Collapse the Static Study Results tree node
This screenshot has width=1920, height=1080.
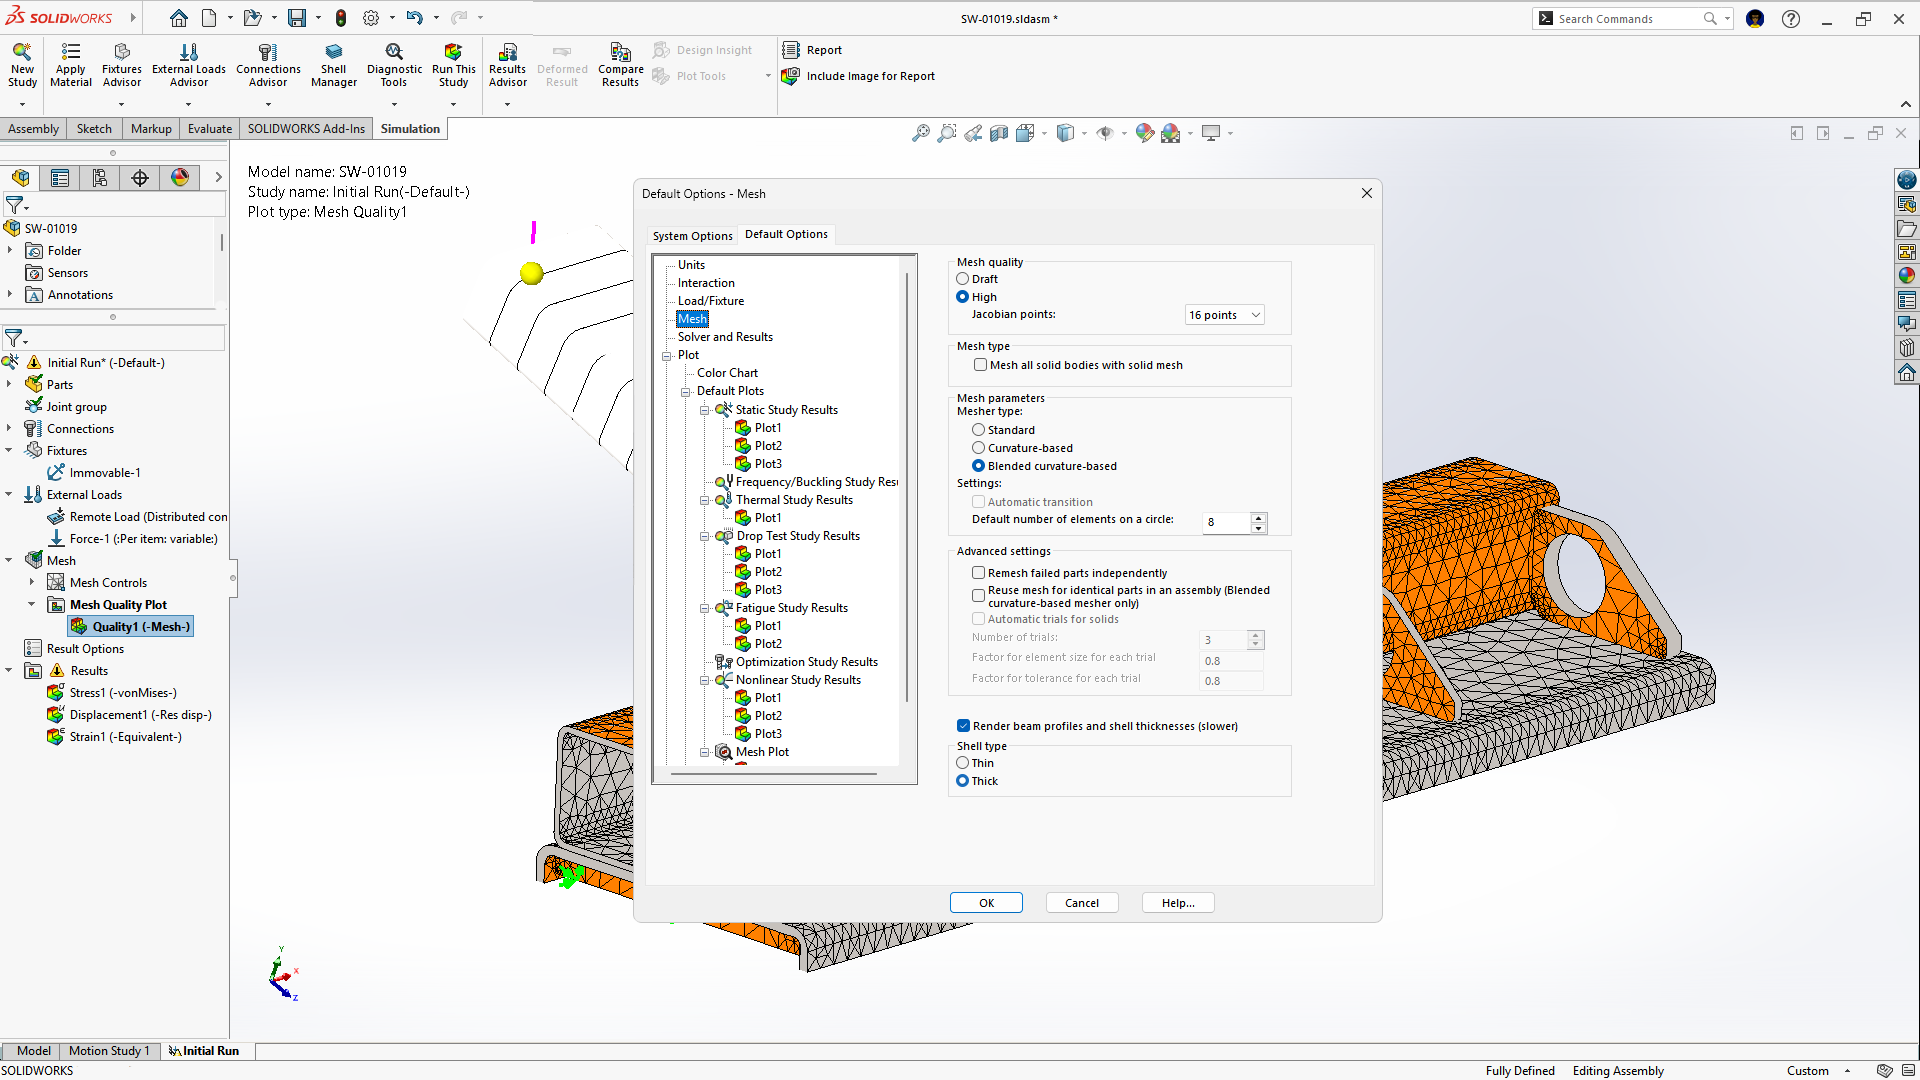(704, 410)
